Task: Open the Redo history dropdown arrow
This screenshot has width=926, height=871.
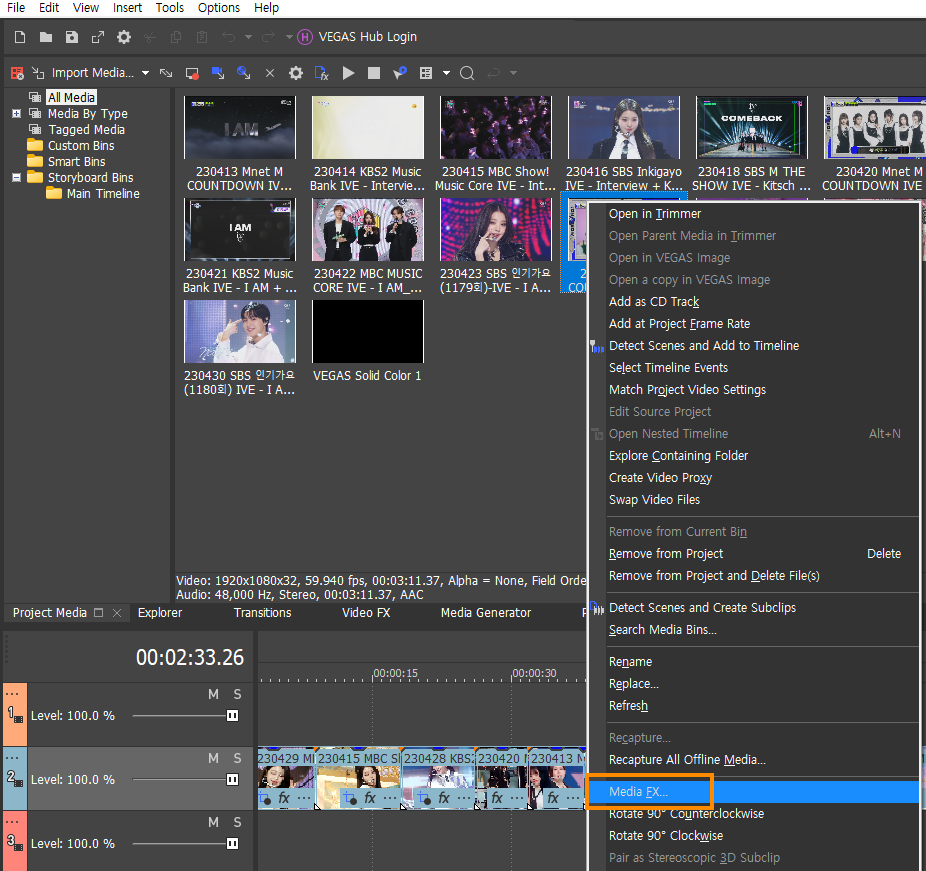Action: click(289, 37)
